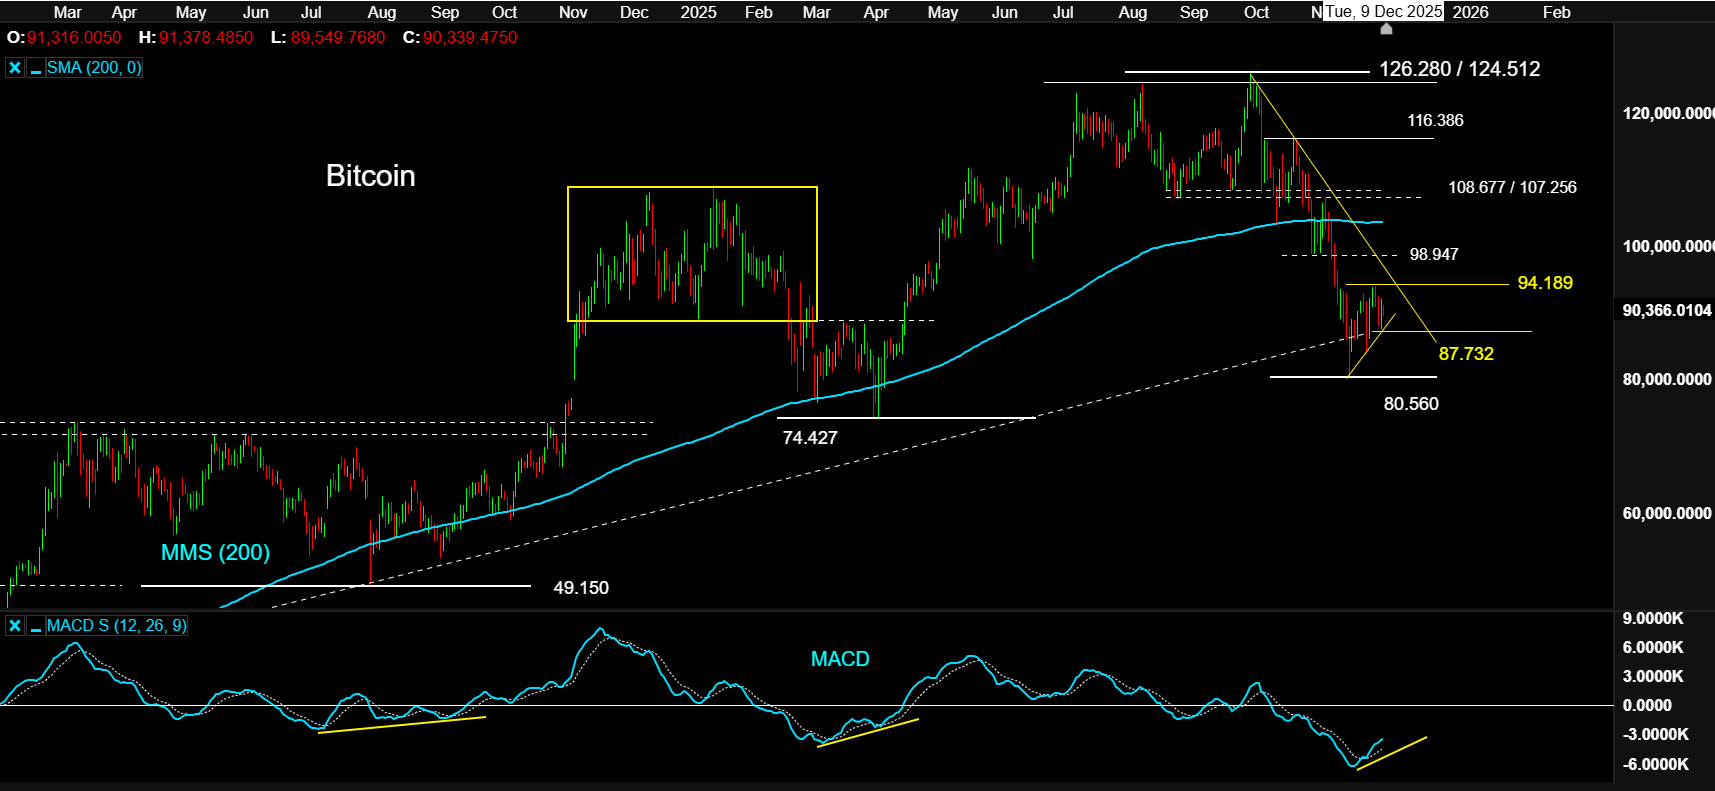Click '9.0000K' on the MACD scale
The width and height of the screenshot is (1715, 791).
(1652, 619)
